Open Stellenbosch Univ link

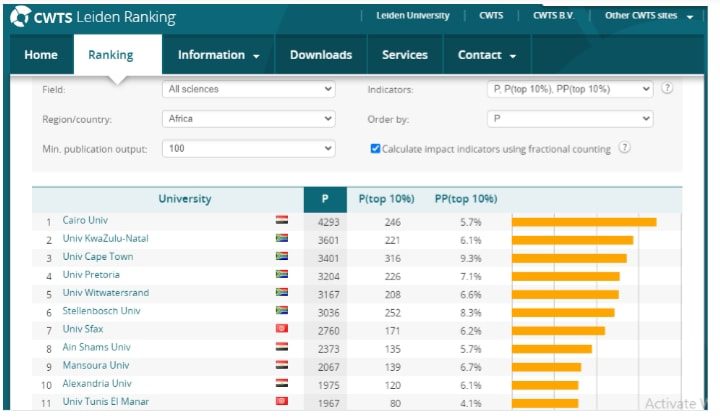[101, 311]
